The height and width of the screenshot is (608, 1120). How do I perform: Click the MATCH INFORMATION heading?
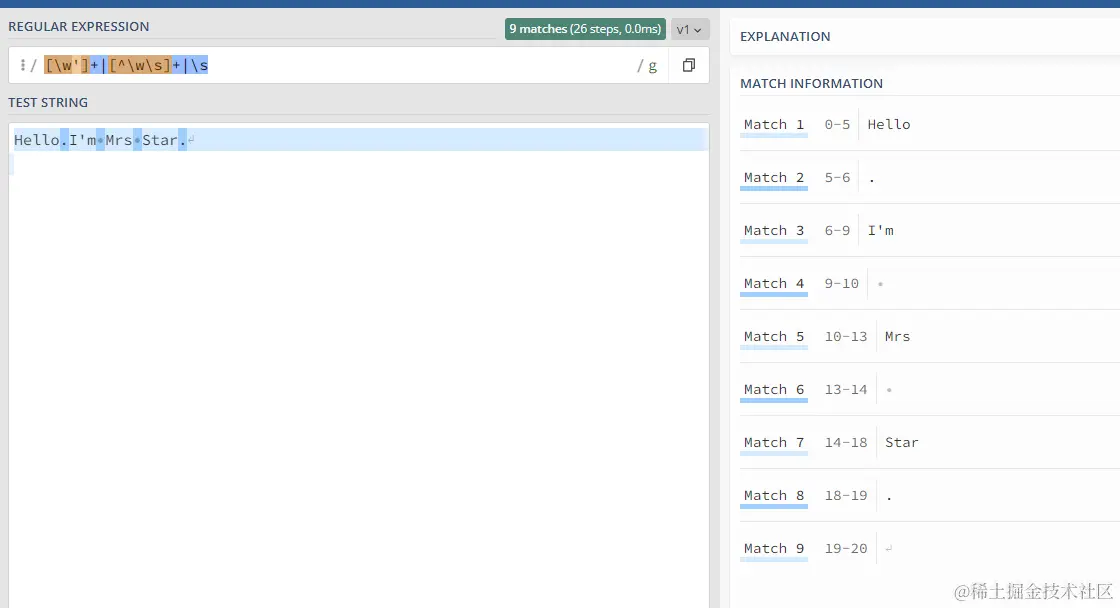click(x=811, y=84)
